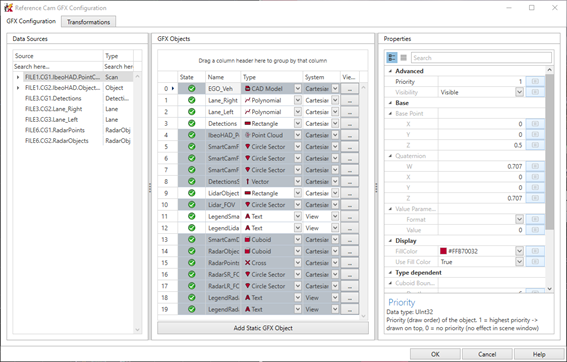
Task: Click green state icon for RadarPoints row
Action: click(192, 263)
